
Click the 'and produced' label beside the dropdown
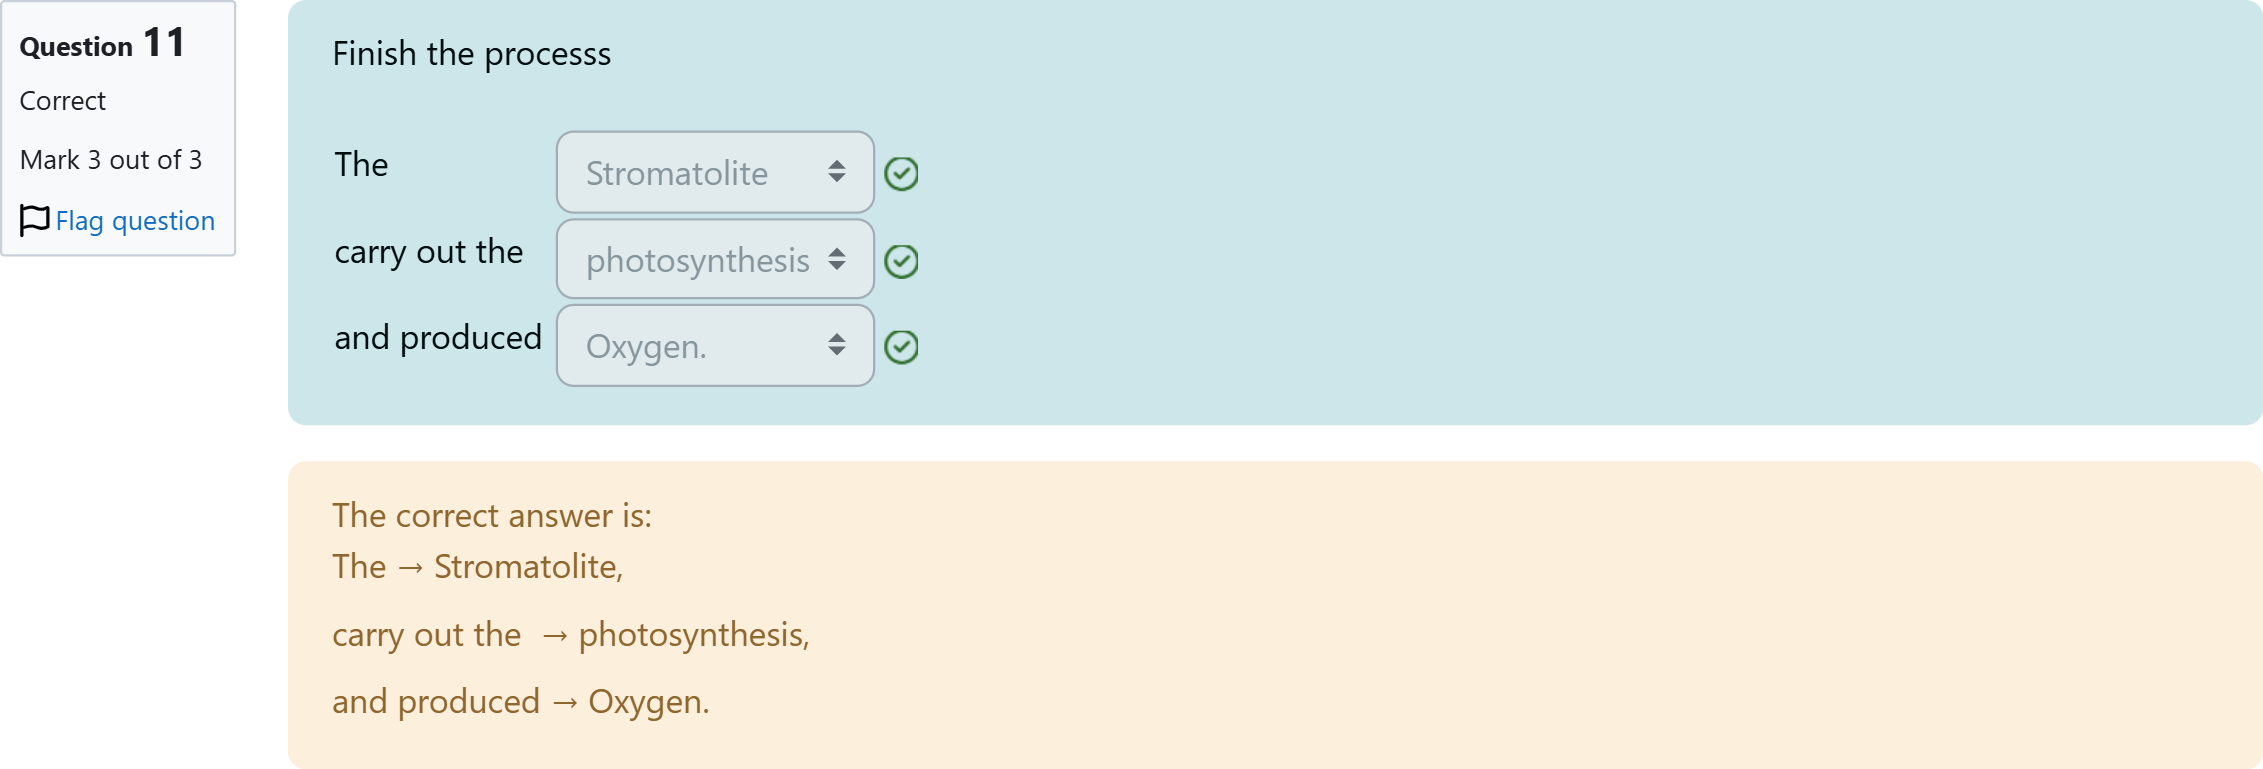point(438,338)
